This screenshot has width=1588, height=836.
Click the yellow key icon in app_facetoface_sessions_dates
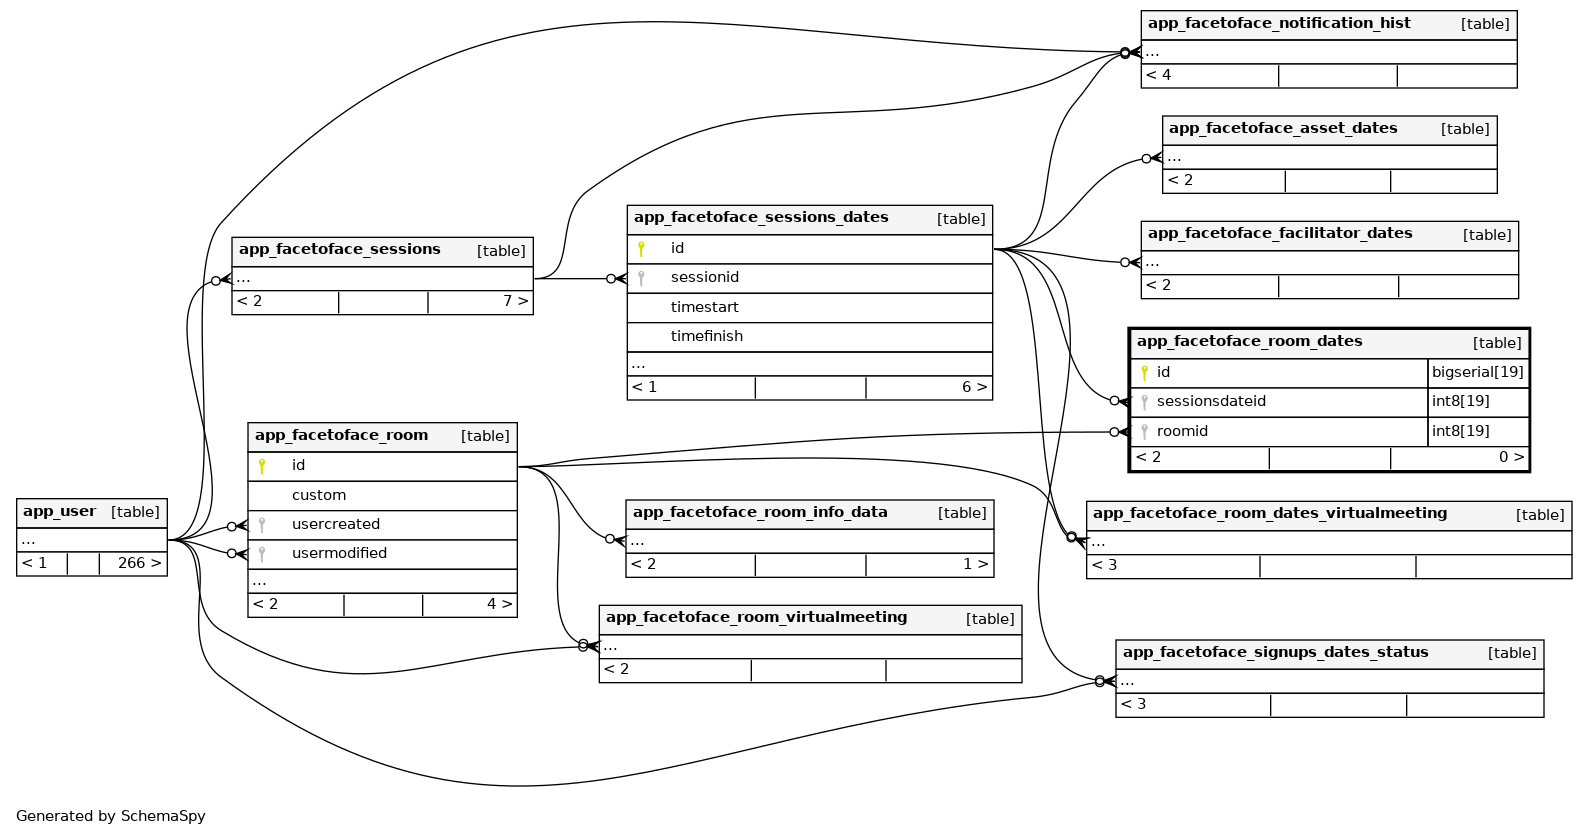coord(641,249)
